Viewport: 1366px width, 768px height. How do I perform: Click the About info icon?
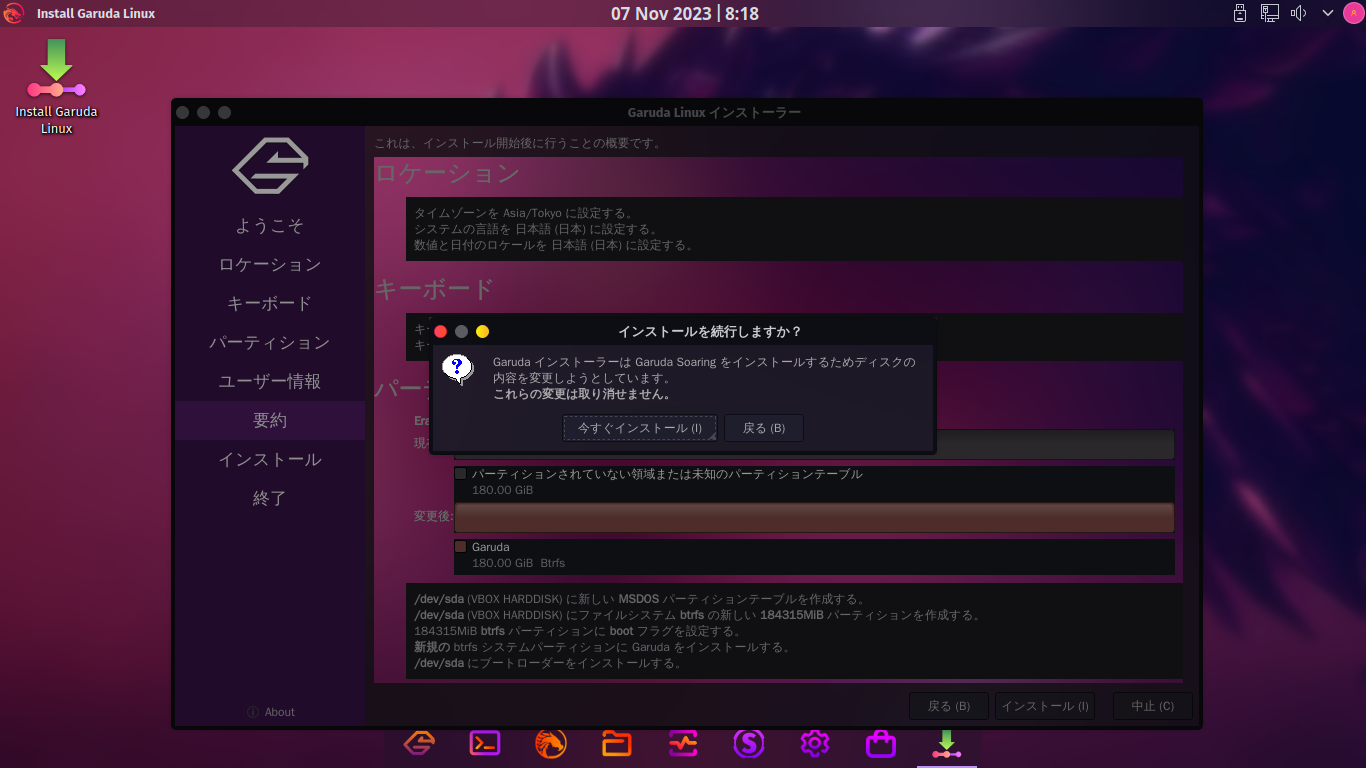coord(253,712)
